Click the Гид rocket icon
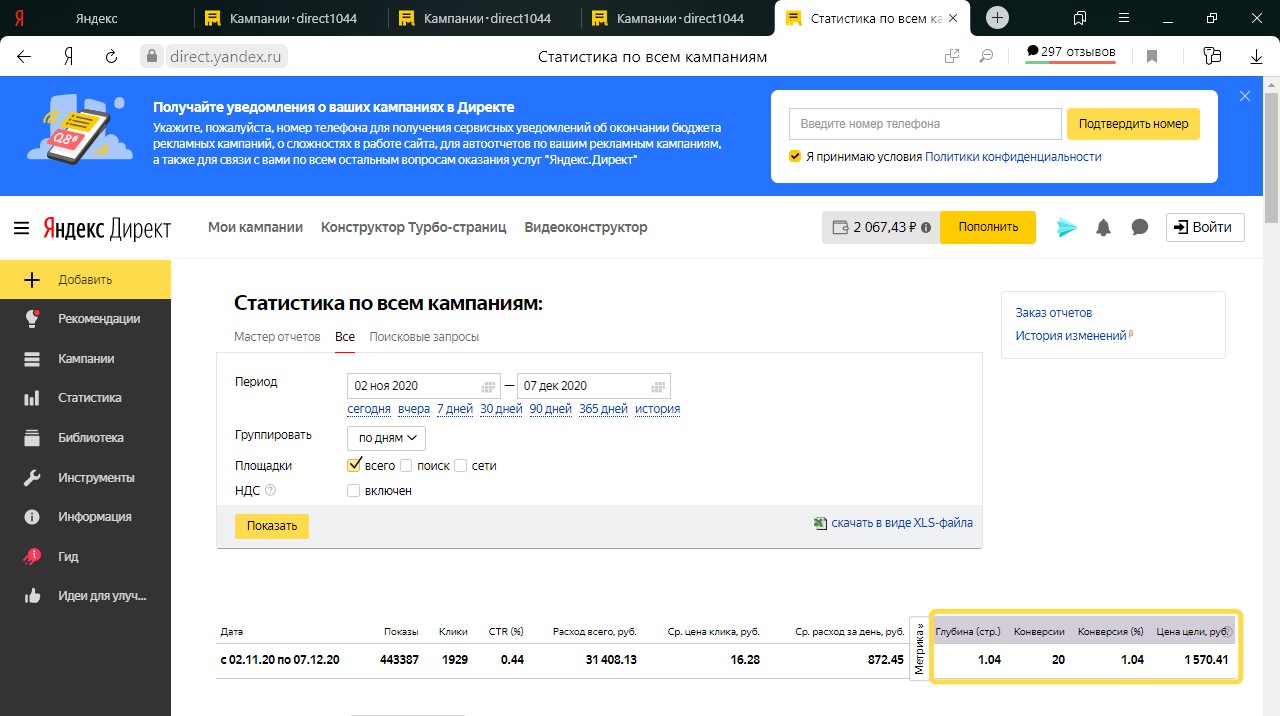 click(32, 557)
